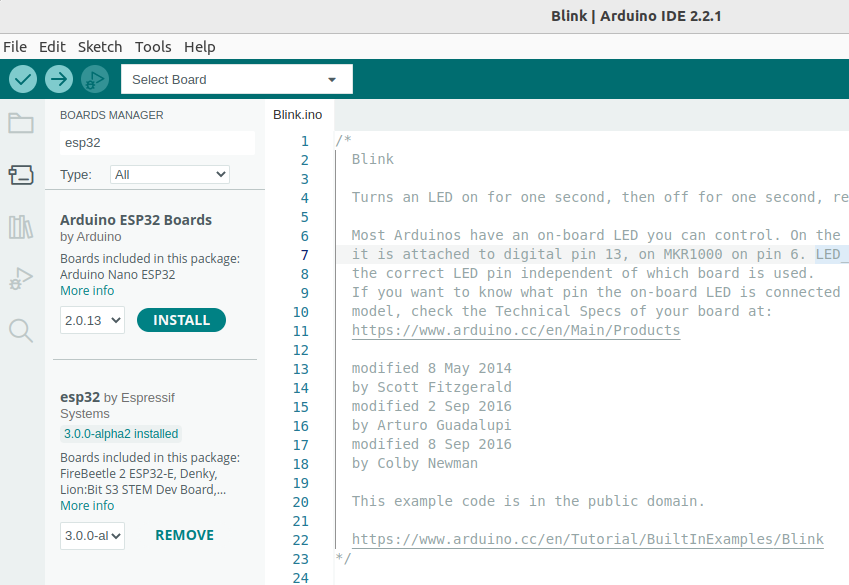
Task: Open the Select Board dropdown
Action: [237, 79]
